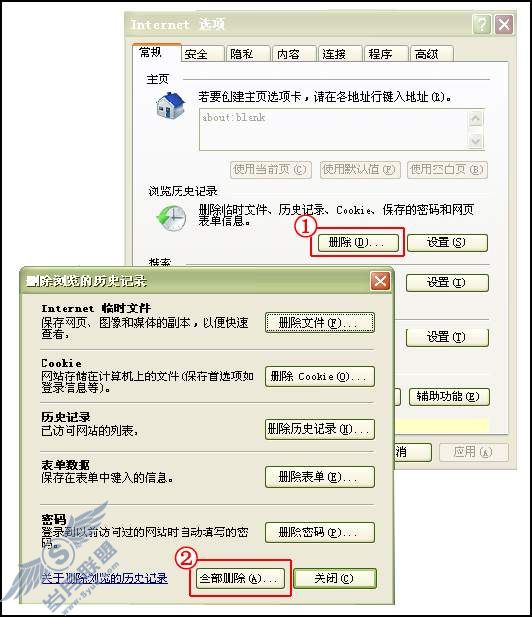Image resolution: width=532 pixels, height=617 pixels.
Task: Click the 关闭(C) button
Action: coord(335,578)
